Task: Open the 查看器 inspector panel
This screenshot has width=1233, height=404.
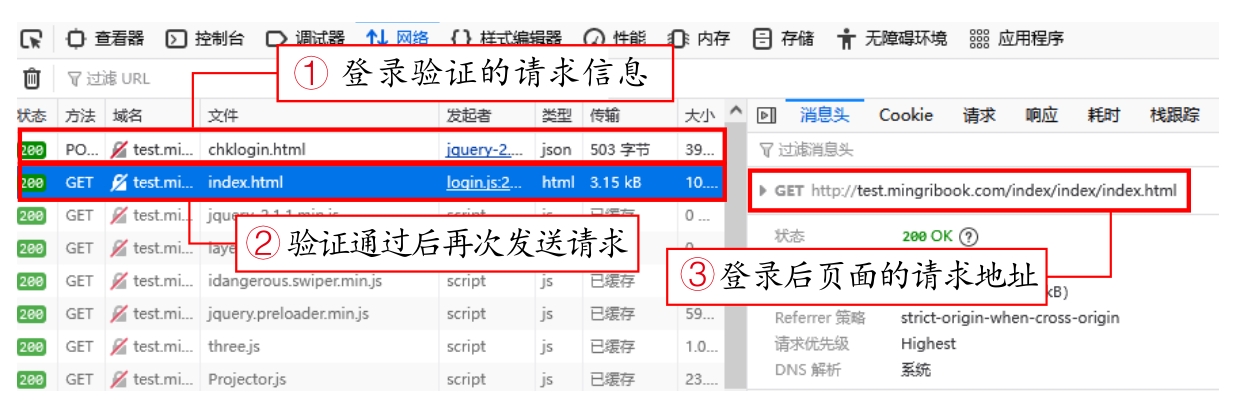Action: 105,39
